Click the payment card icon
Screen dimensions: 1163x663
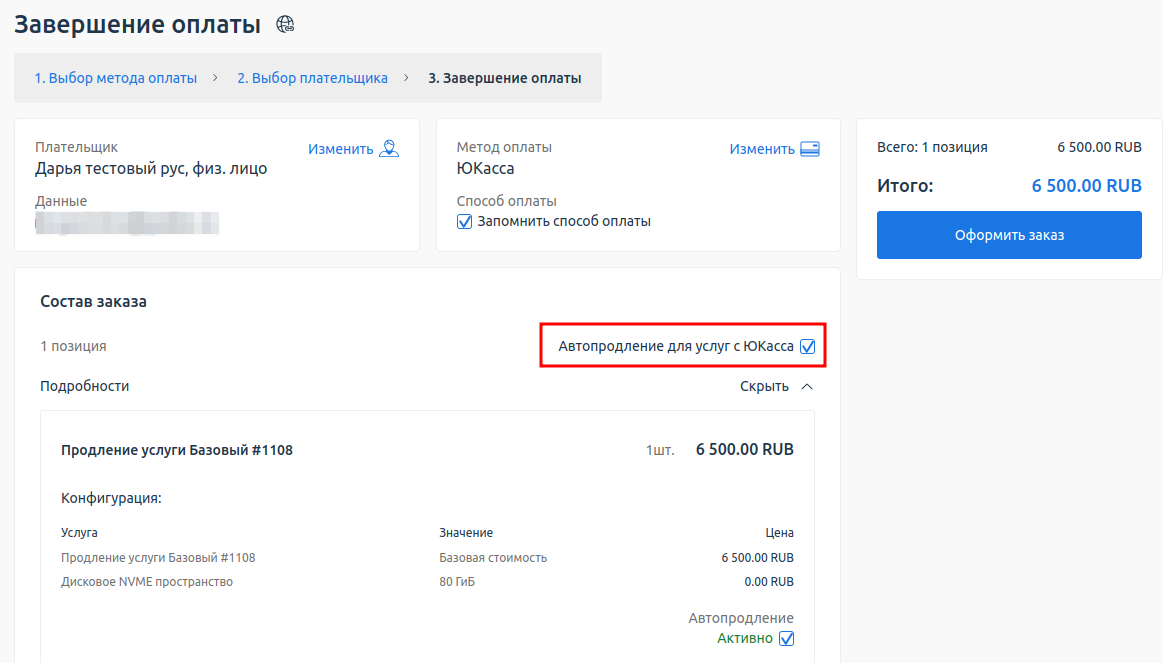coord(810,149)
